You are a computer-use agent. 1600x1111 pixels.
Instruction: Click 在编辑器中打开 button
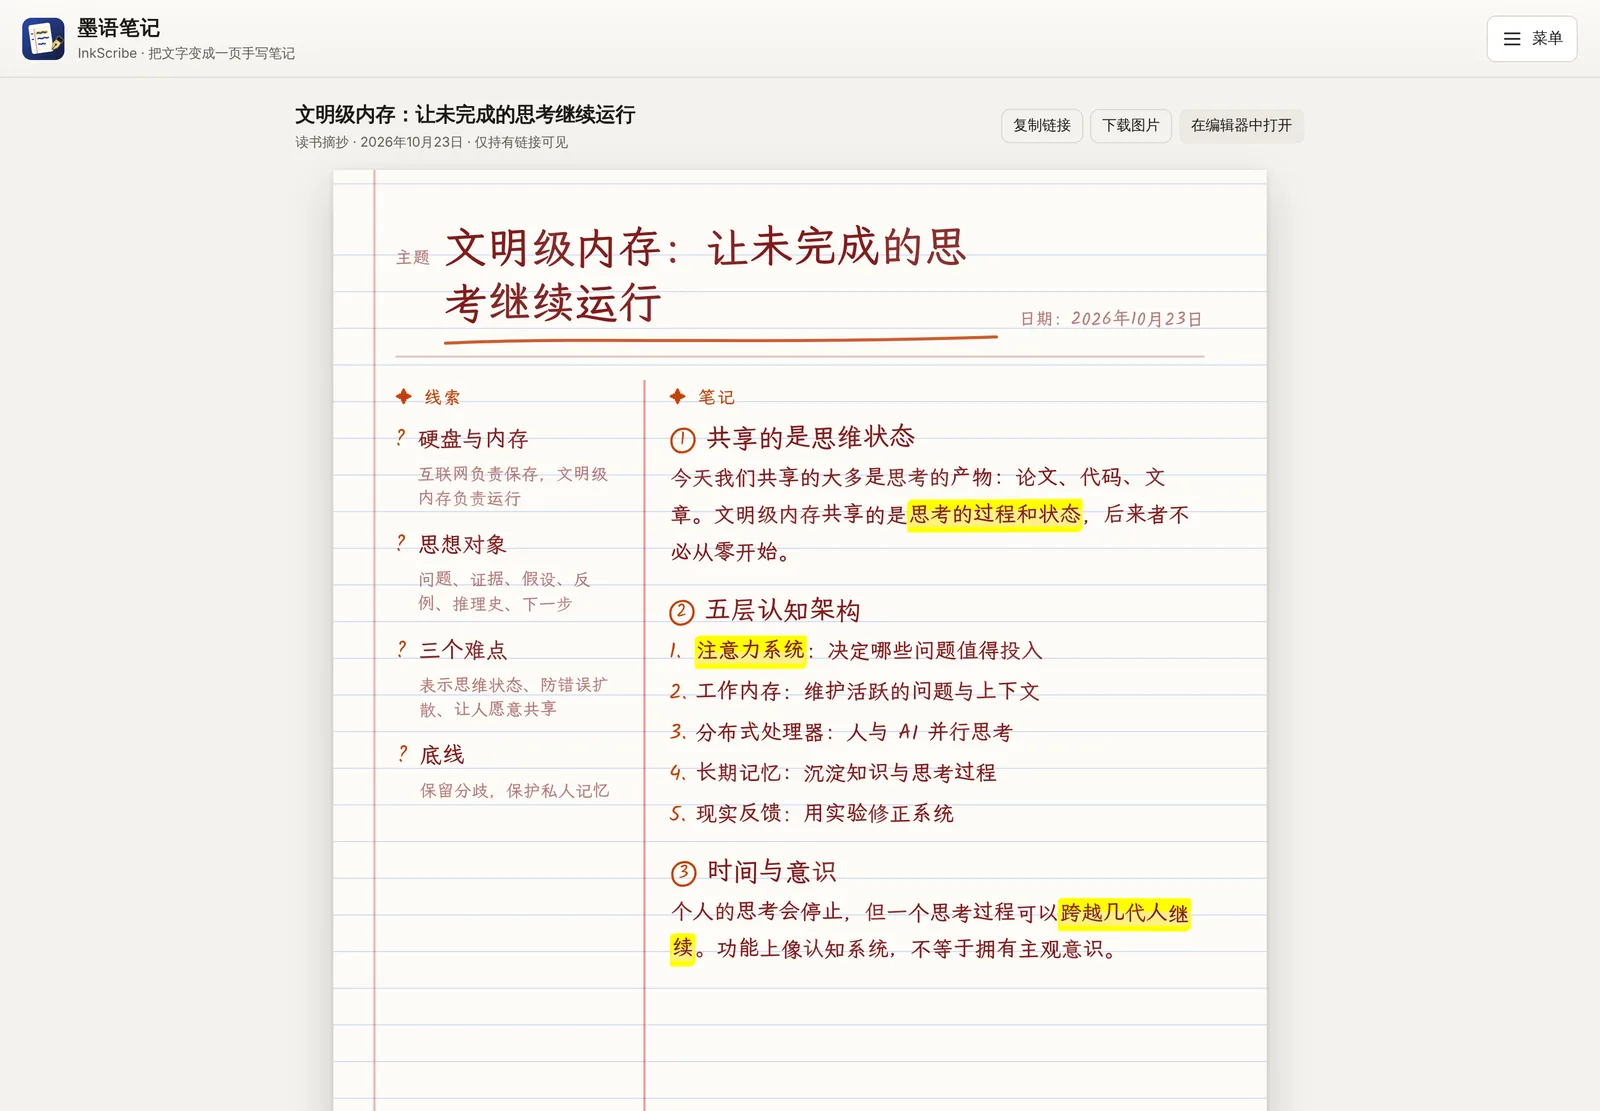pyautogui.click(x=1241, y=126)
